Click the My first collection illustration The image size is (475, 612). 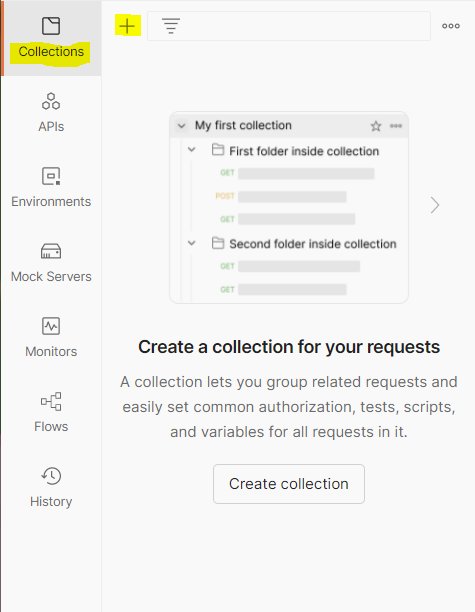(289, 208)
